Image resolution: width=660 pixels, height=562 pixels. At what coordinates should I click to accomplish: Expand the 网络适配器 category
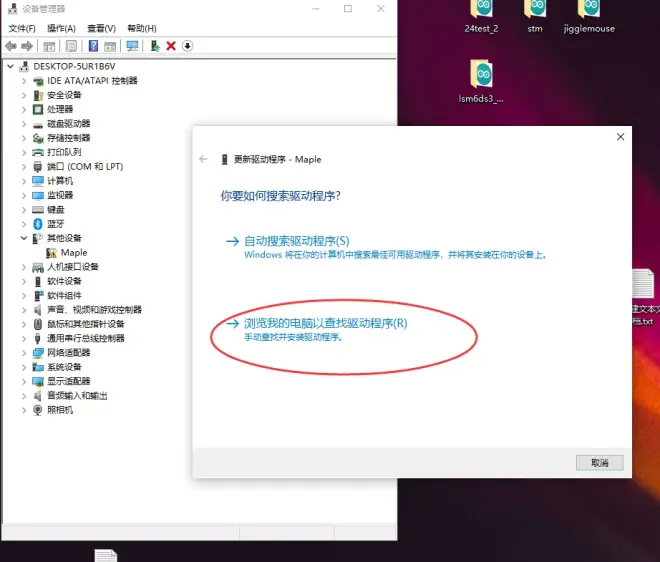pyautogui.click(x=24, y=353)
